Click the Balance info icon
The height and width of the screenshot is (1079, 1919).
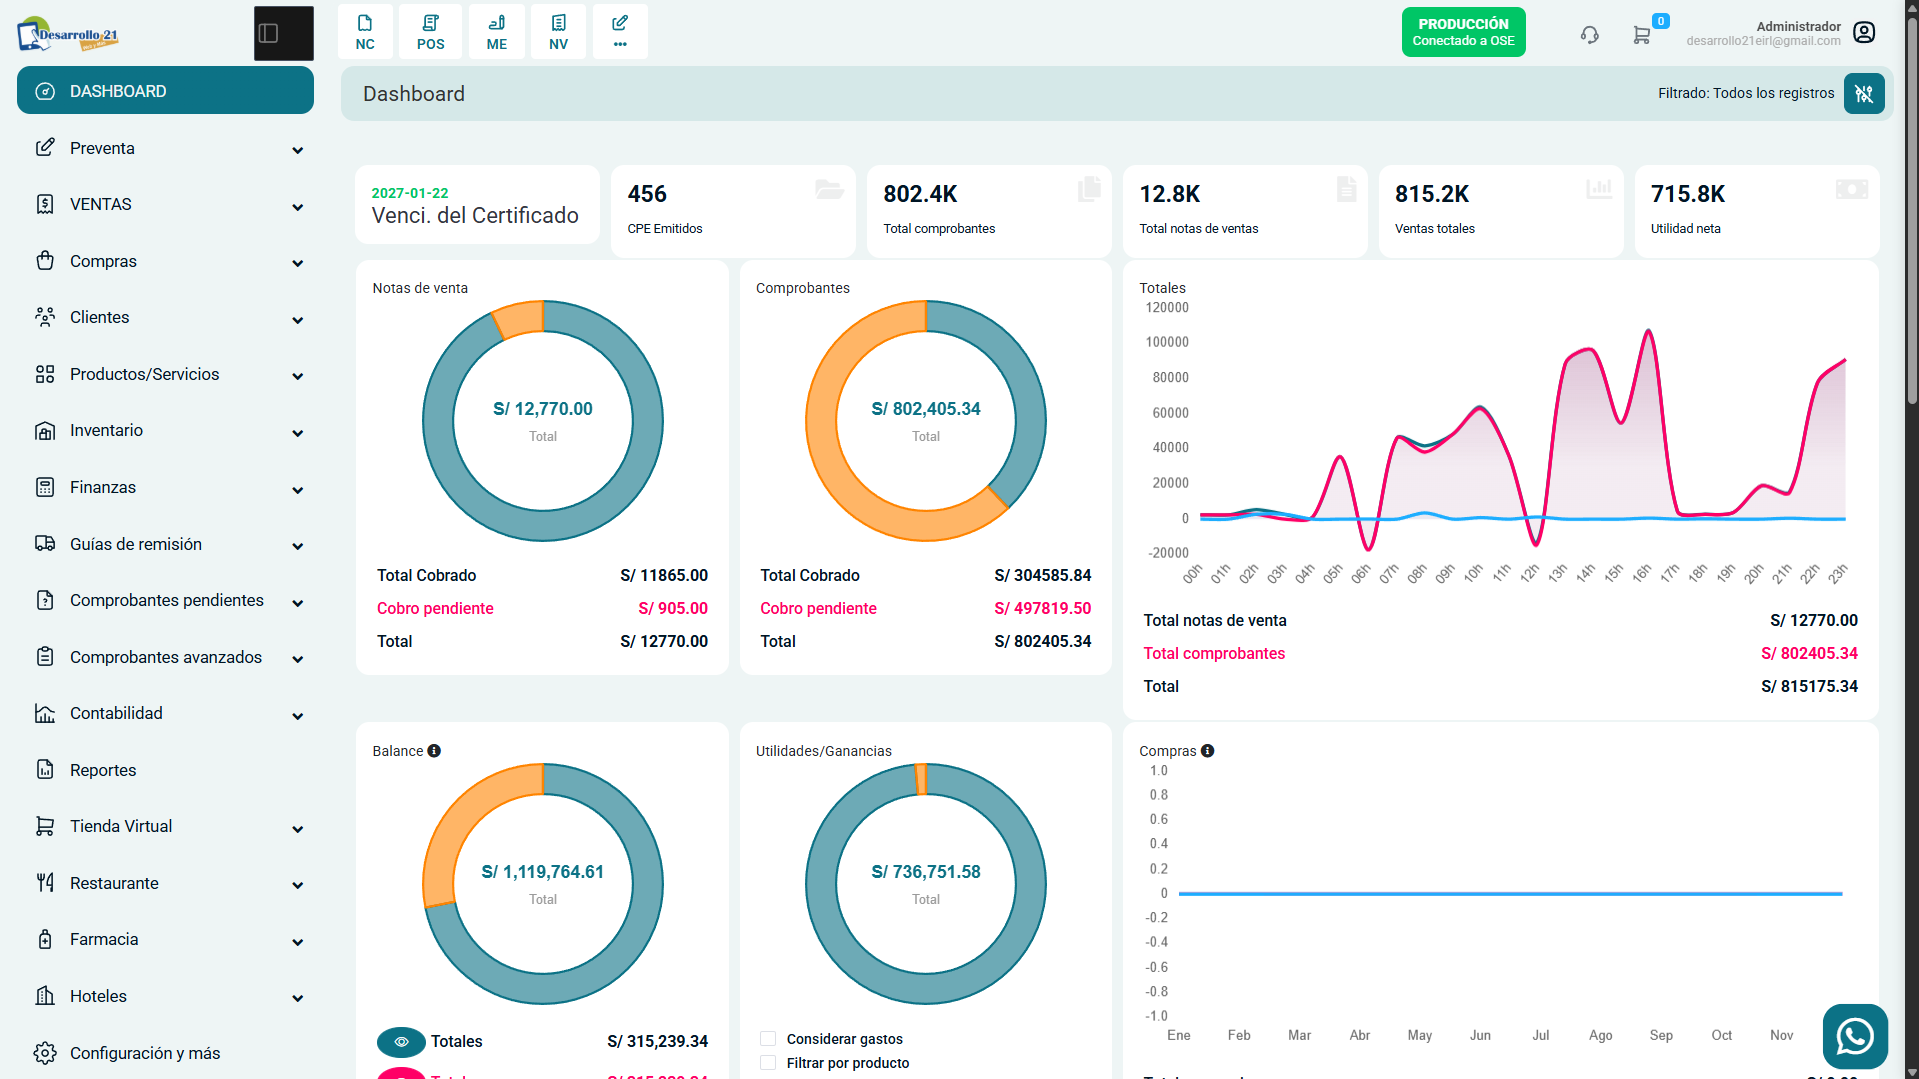tap(434, 751)
